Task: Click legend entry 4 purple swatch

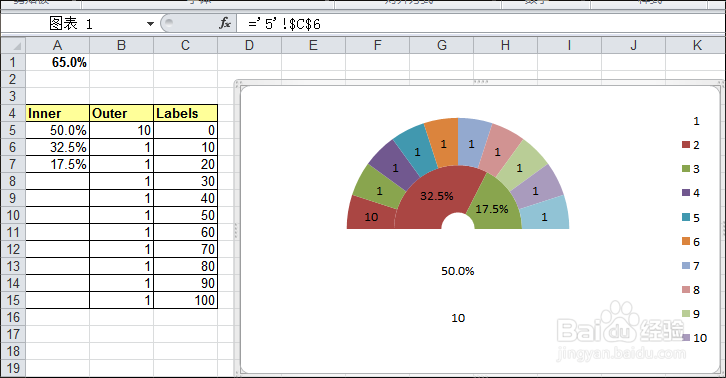Action: pyautogui.click(x=686, y=193)
